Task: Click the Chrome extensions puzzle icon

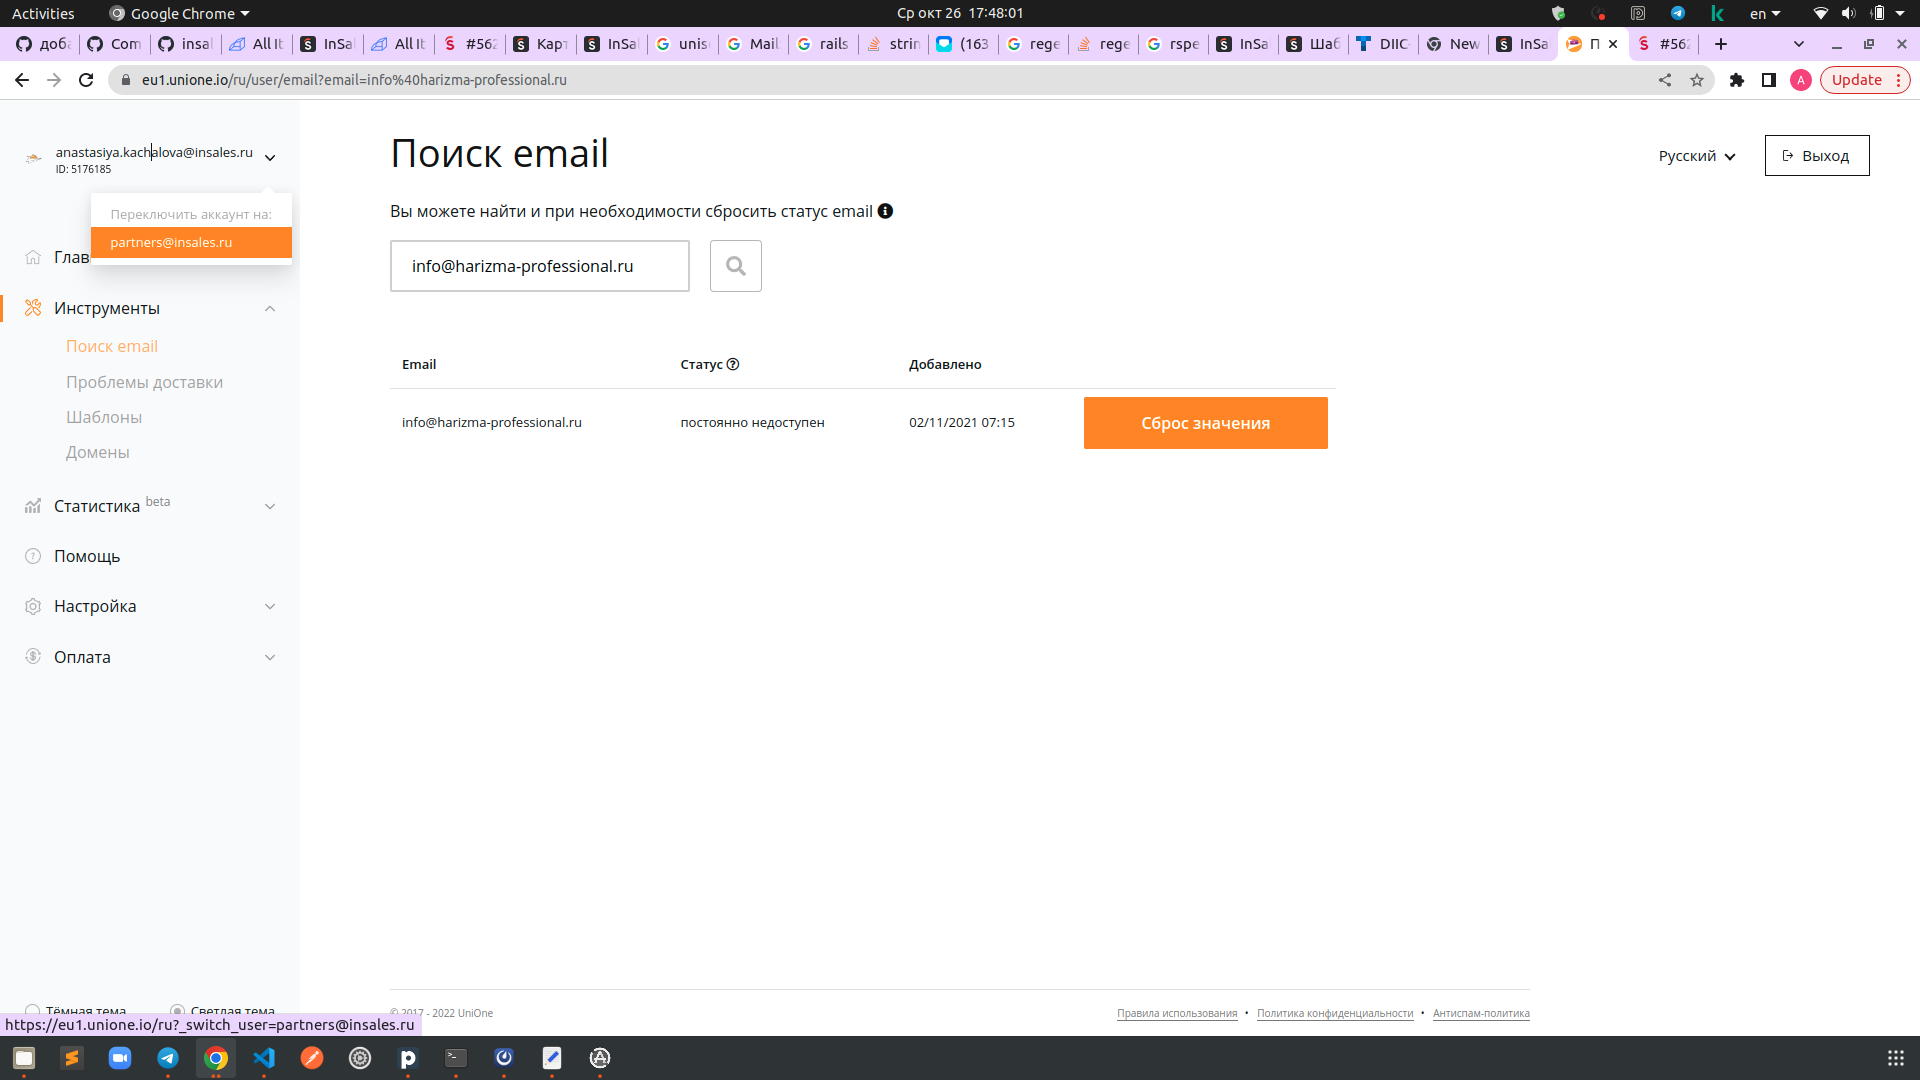Action: (x=1737, y=80)
